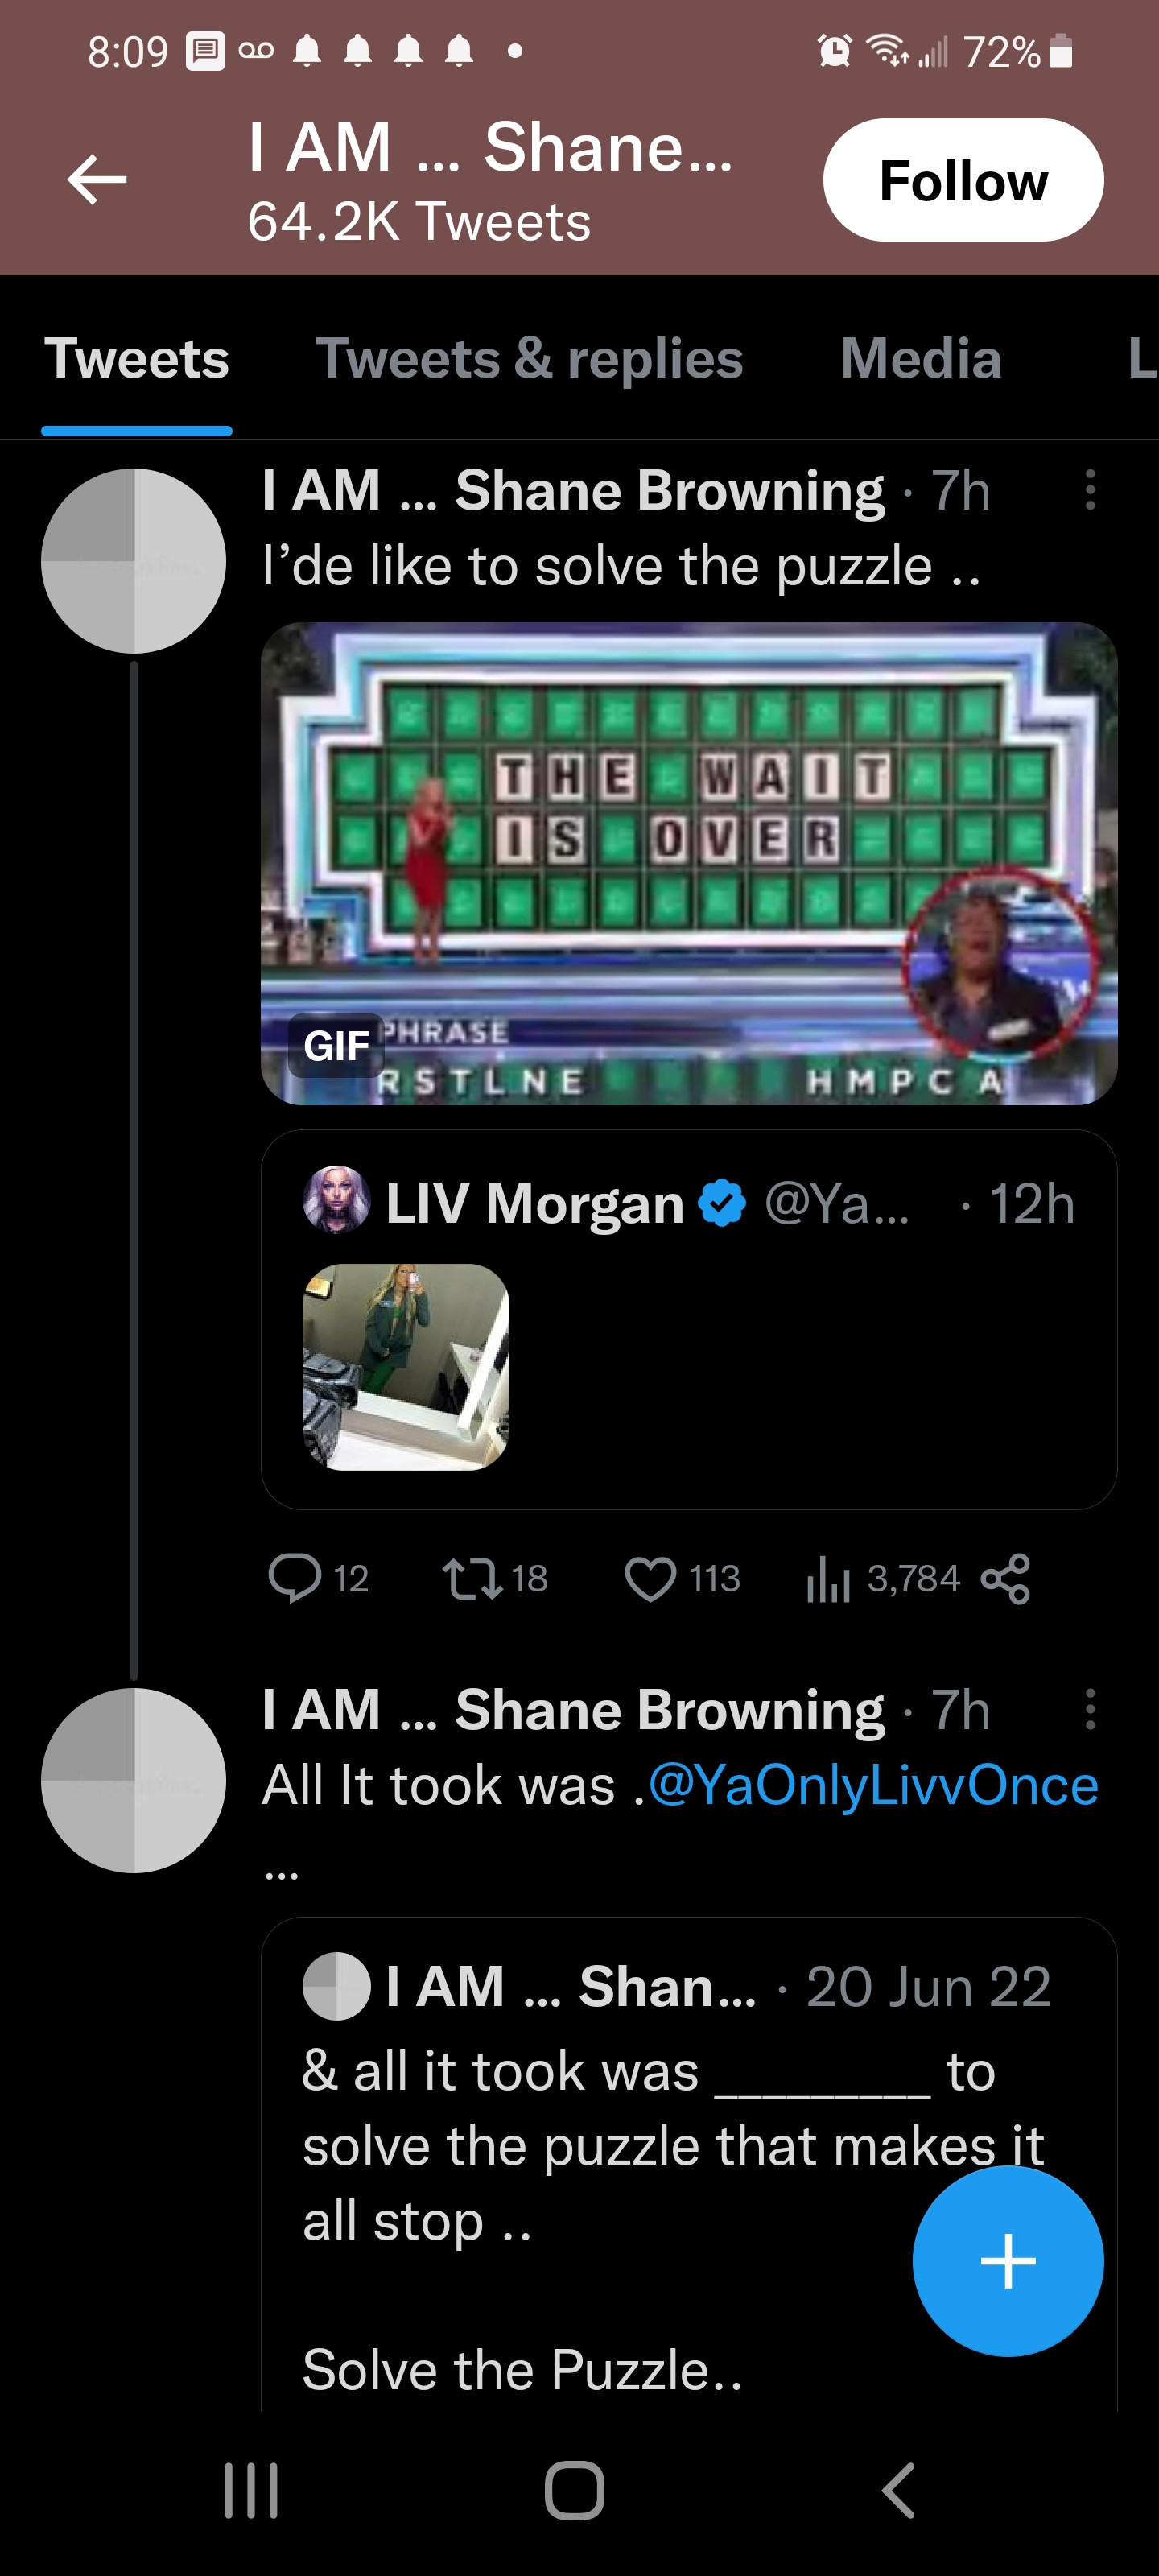Follow the Shane Browning account
Screen dimensions: 1159x2576
point(962,180)
